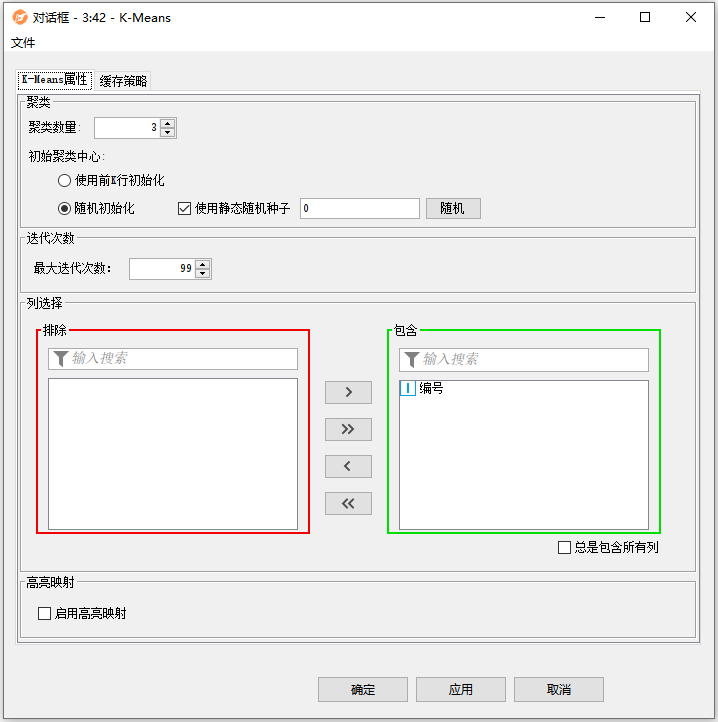Click the move-all-left double arrow button

(348, 503)
